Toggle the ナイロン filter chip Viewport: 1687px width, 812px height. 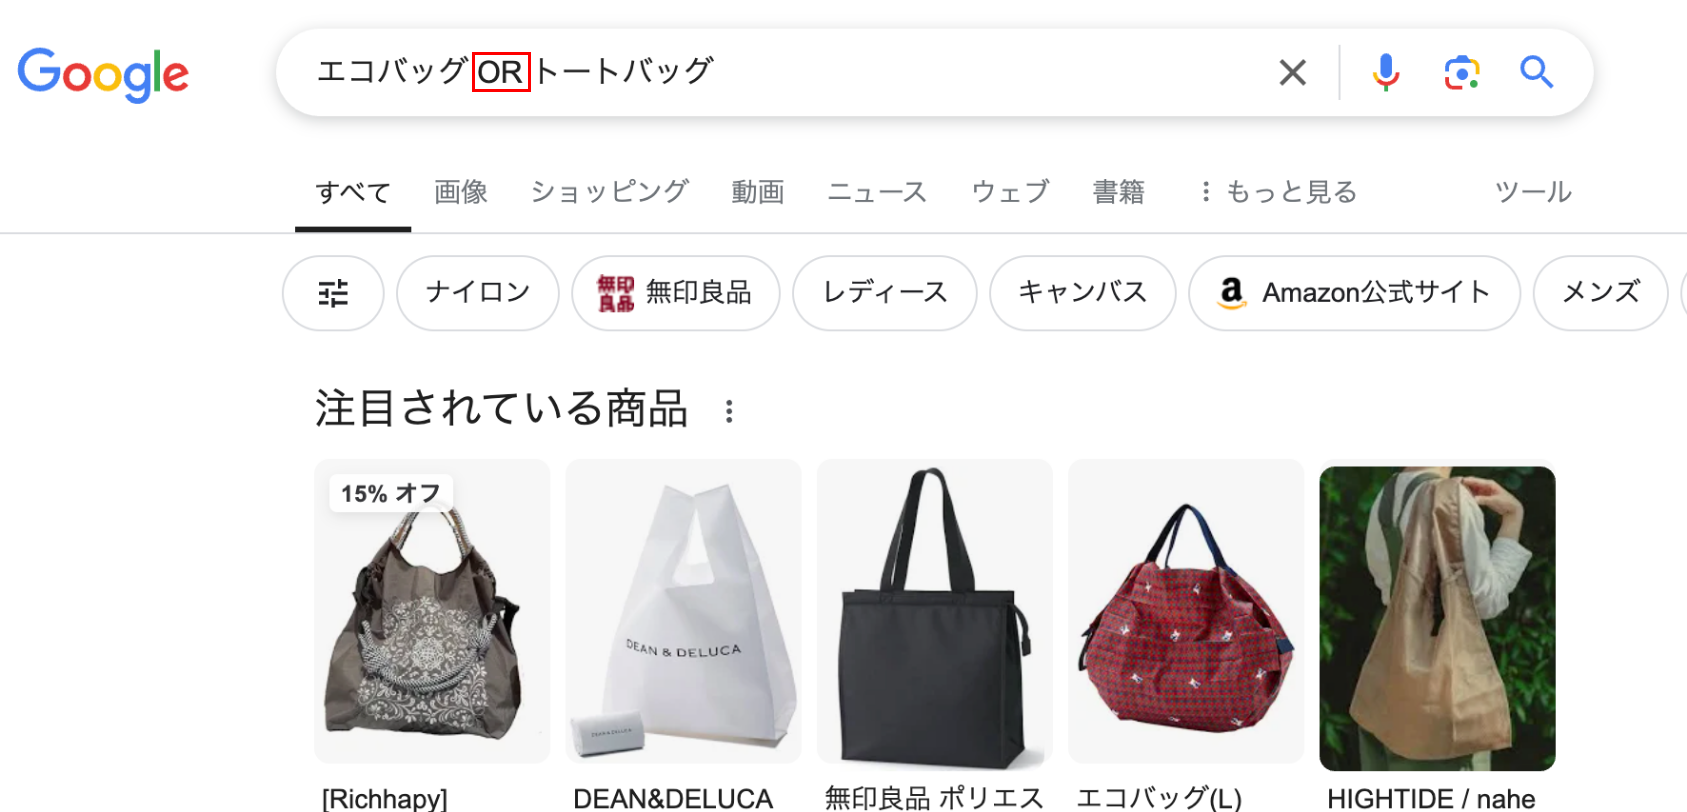pos(478,293)
